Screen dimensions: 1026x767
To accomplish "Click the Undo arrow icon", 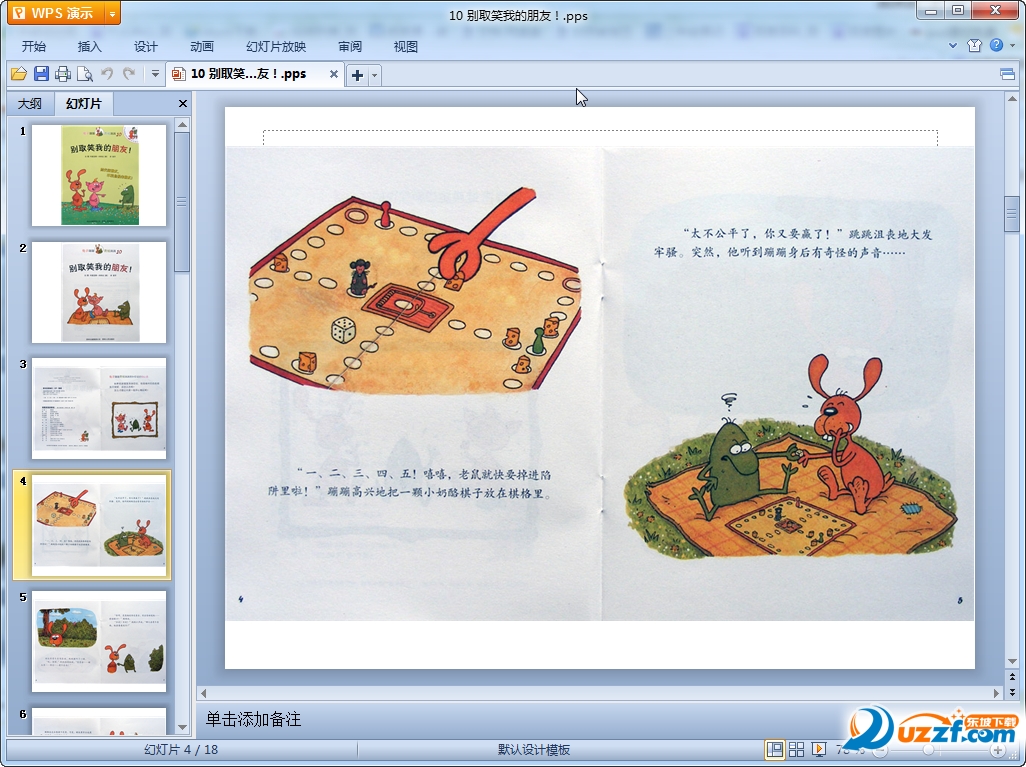I will coord(107,74).
